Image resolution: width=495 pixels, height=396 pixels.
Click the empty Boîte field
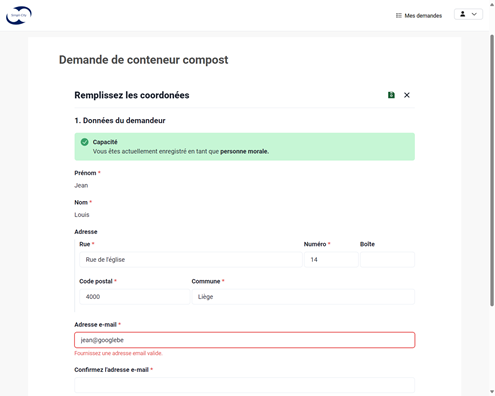point(387,259)
